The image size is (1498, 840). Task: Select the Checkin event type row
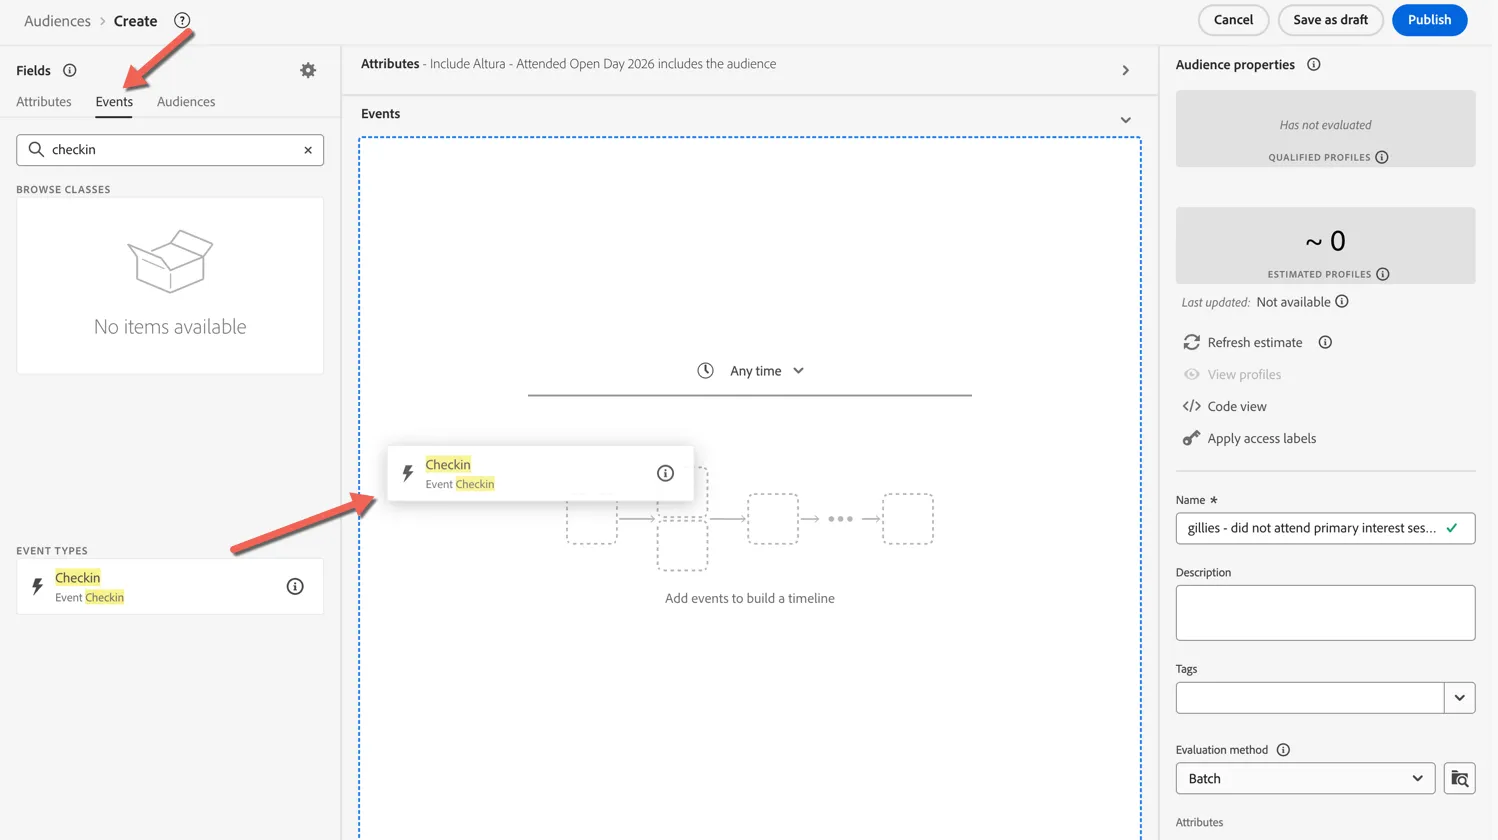point(170,587)
